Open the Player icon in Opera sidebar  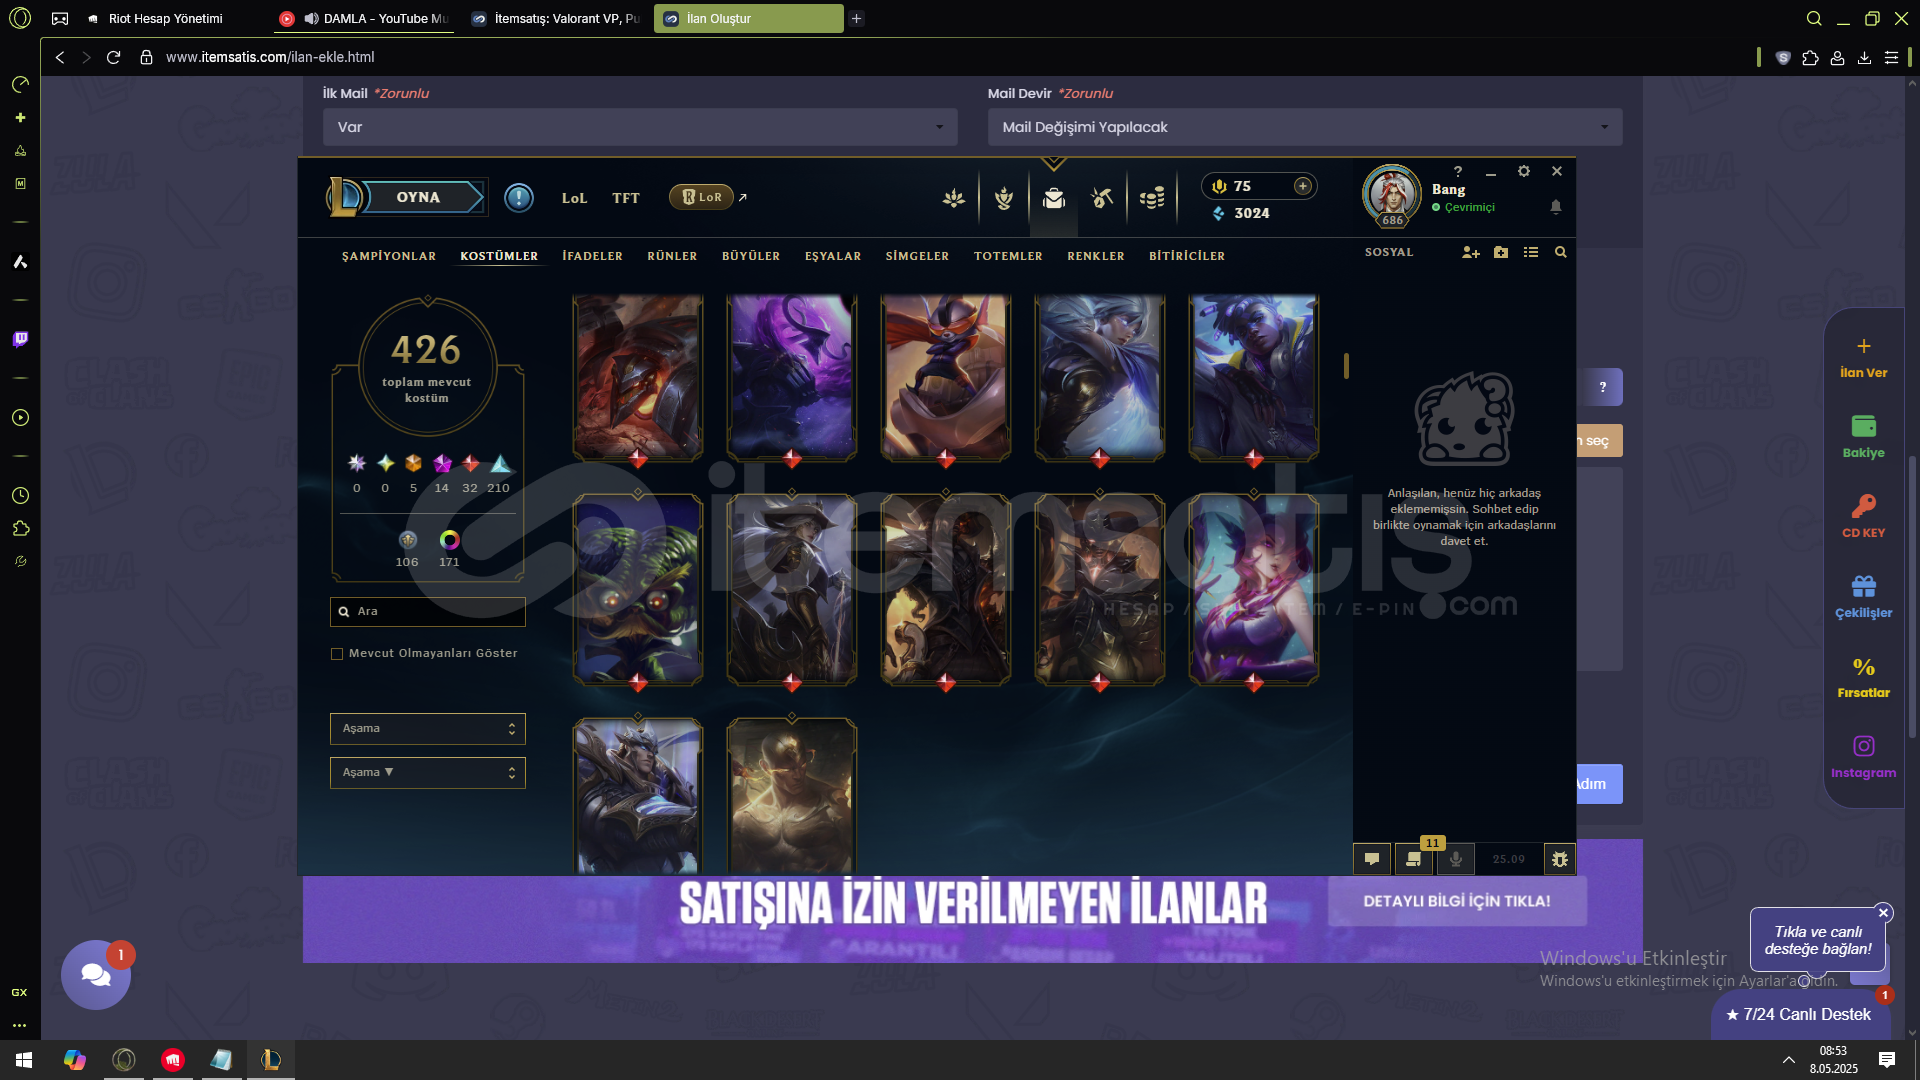[20, 418]
